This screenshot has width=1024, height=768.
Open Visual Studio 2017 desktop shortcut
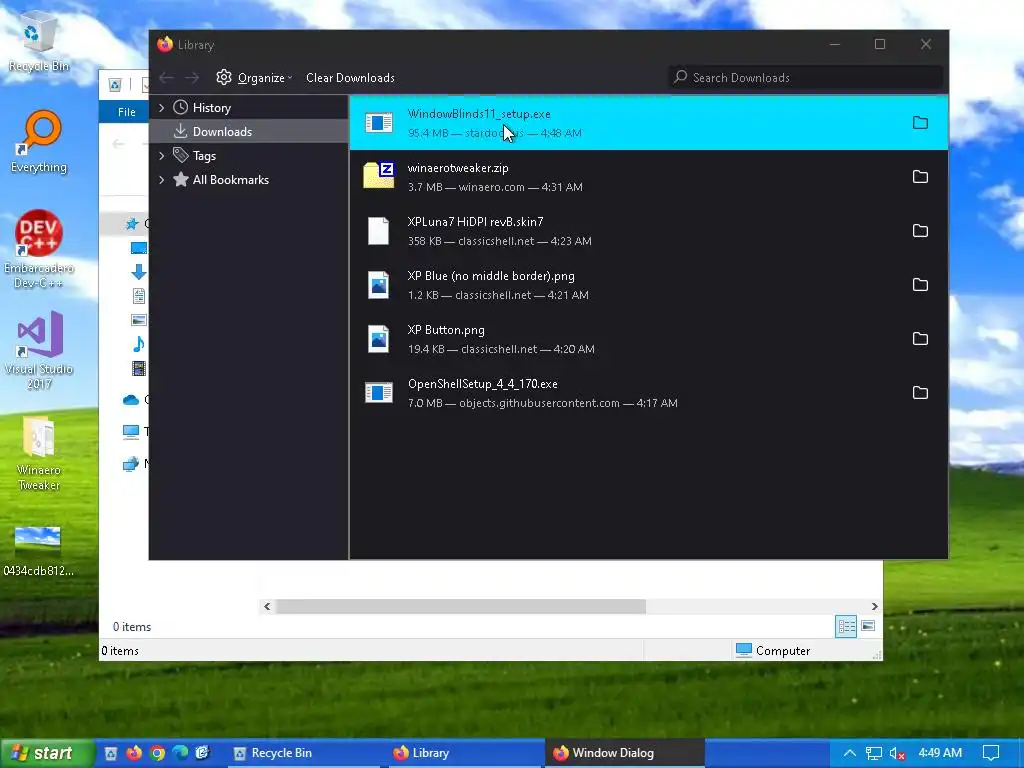pos(39,350)
